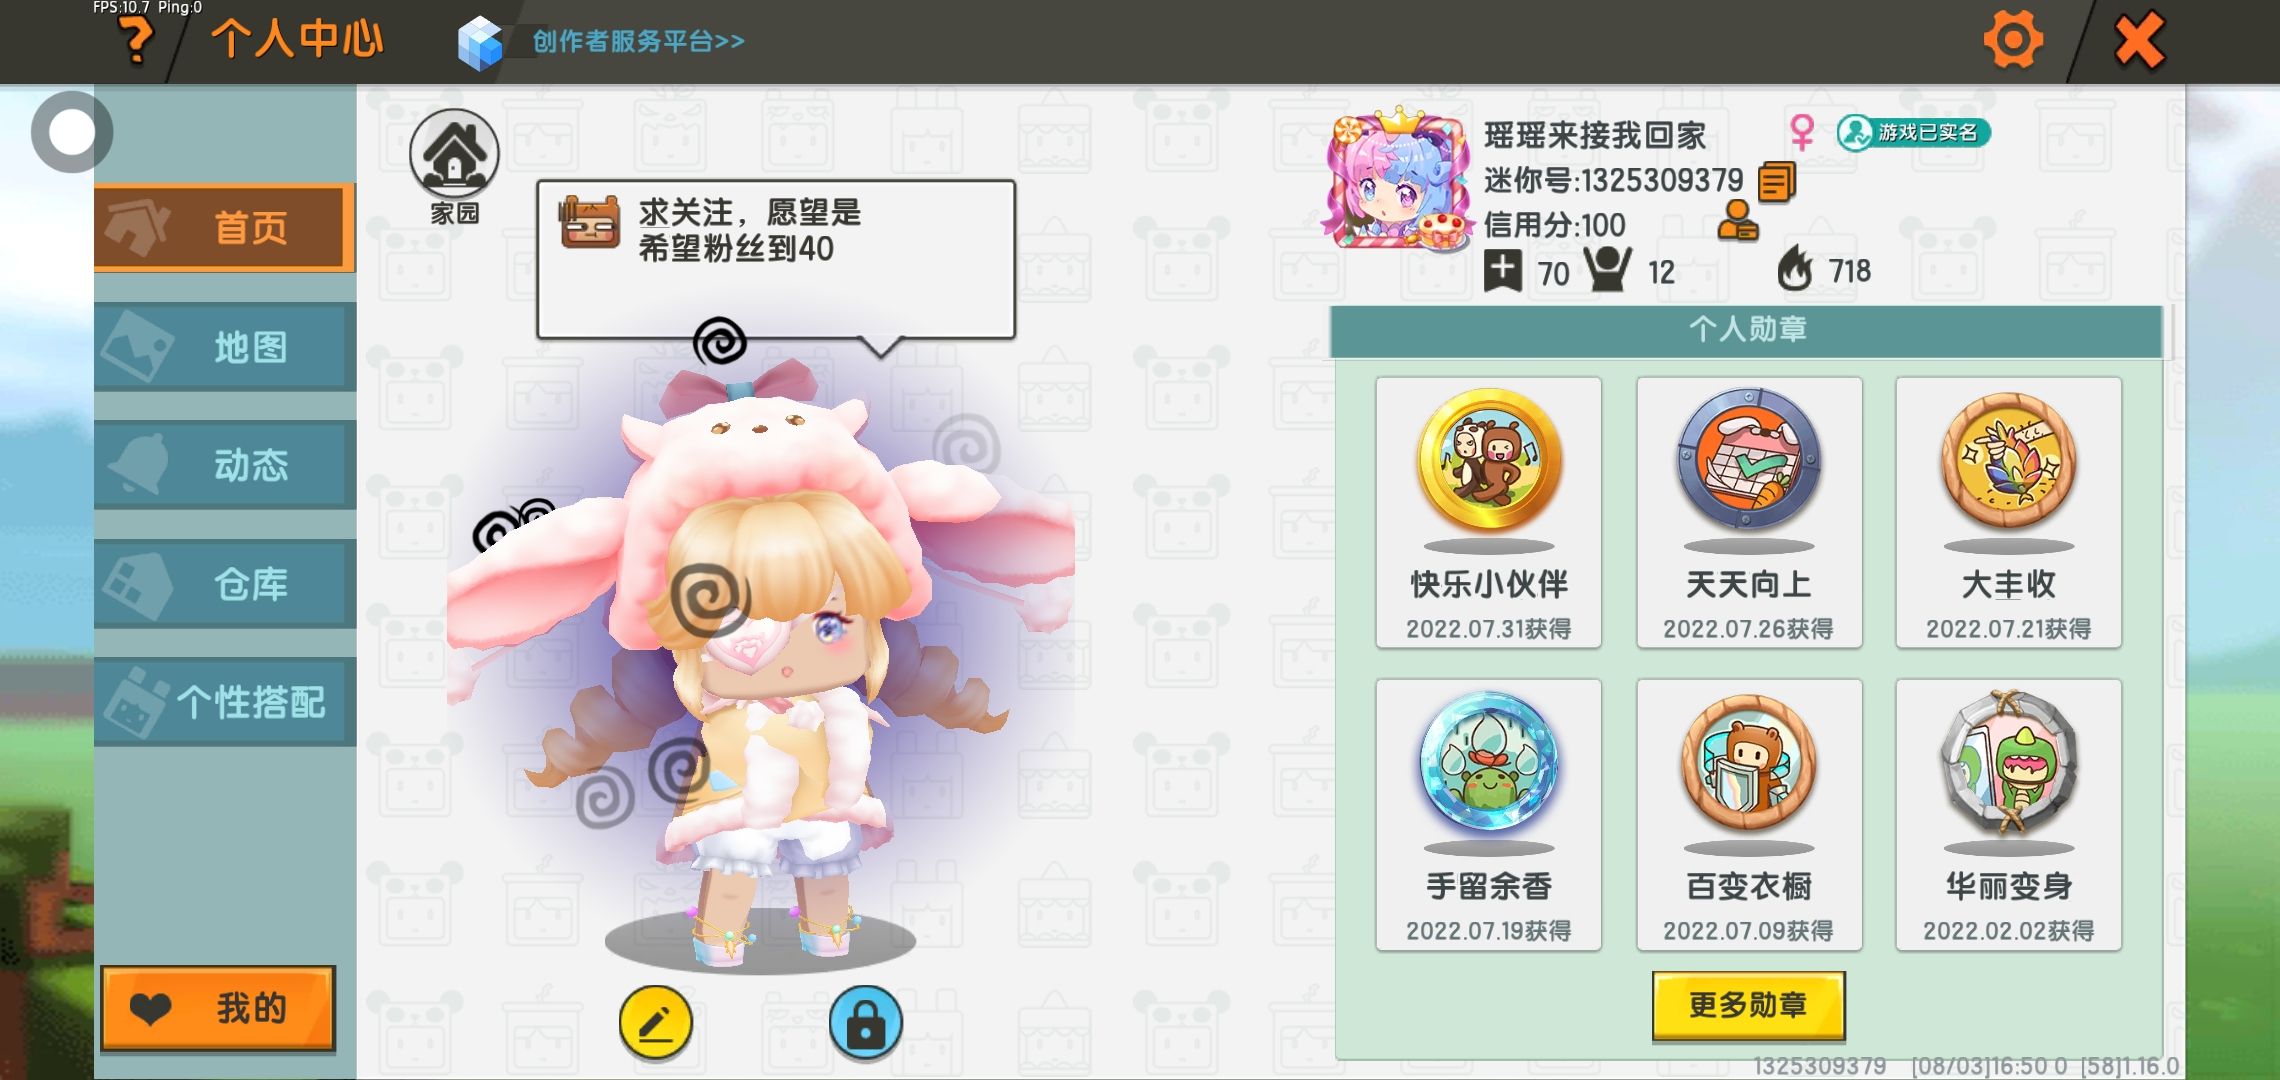The width and height of the screenshot is (2280, 1080).
Task: Copy the 迷你号 with the clipboard icon
Action: coord(1776,182)
